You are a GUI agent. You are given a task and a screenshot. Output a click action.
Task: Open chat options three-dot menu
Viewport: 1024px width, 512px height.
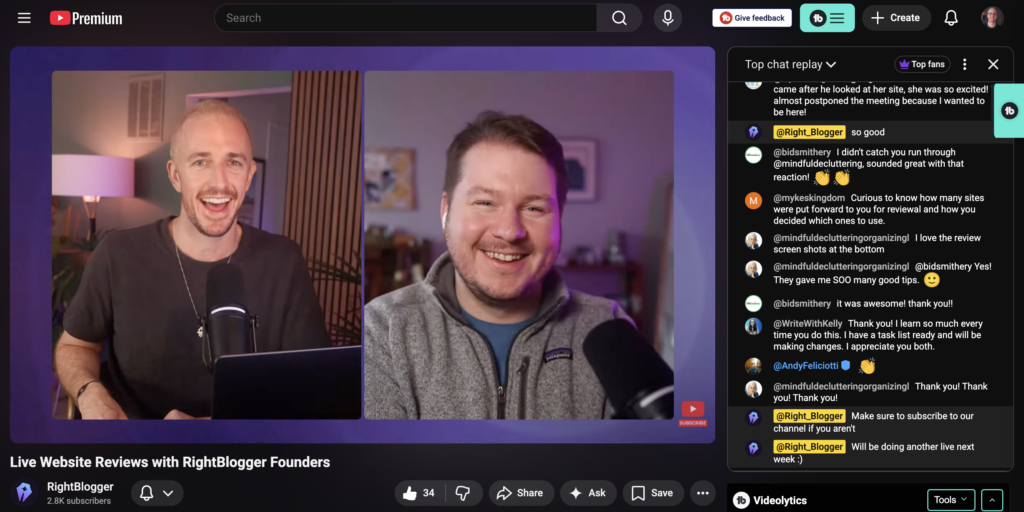click(965, 64)
